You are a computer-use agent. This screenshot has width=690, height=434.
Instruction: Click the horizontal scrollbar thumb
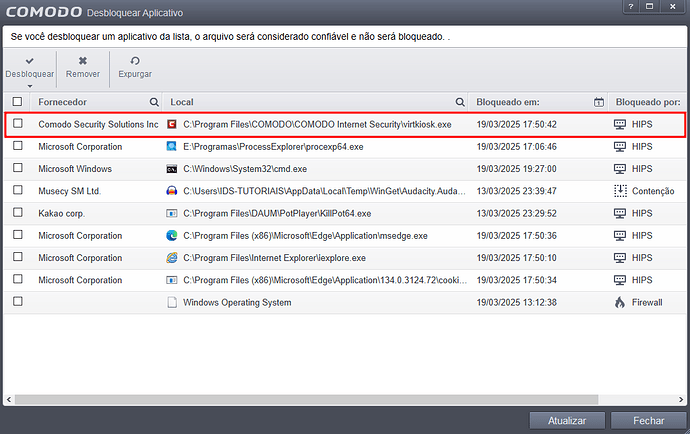click(x=306, y=400)
